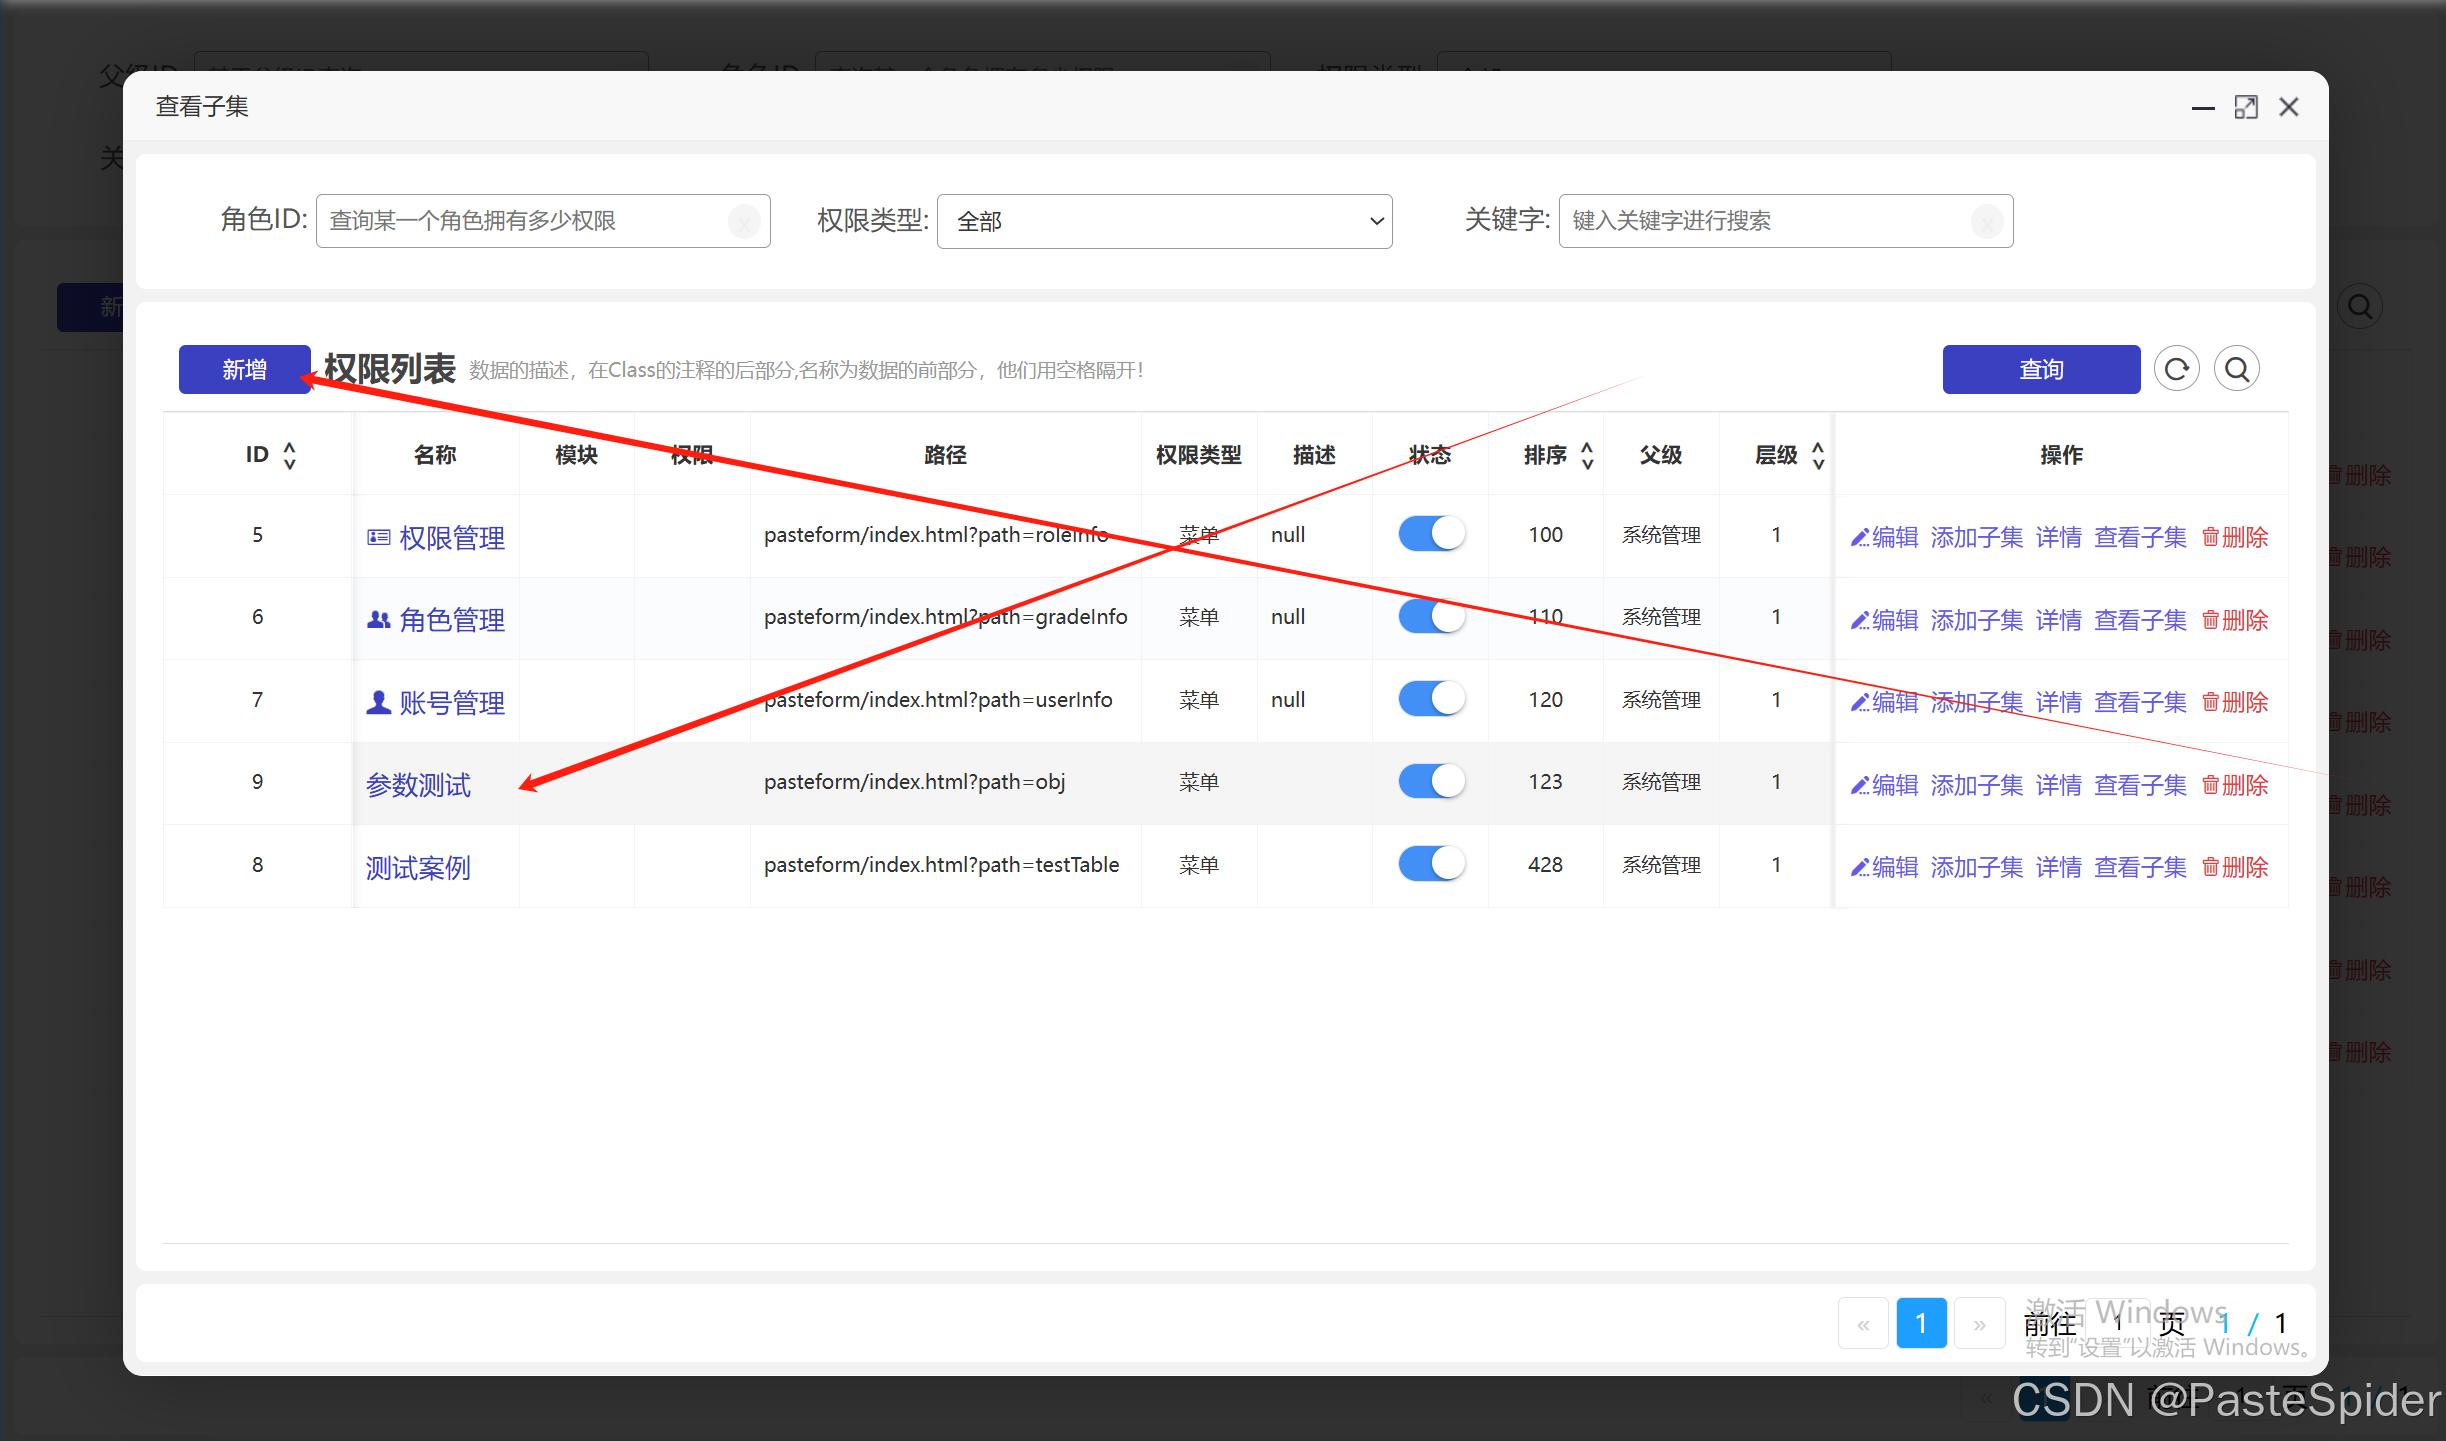
Task: Click the 名称 column header
Action: pos(435,456)
